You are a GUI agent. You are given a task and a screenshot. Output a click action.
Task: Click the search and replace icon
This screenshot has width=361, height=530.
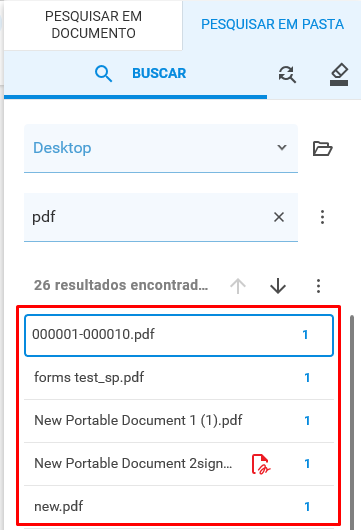287,74
